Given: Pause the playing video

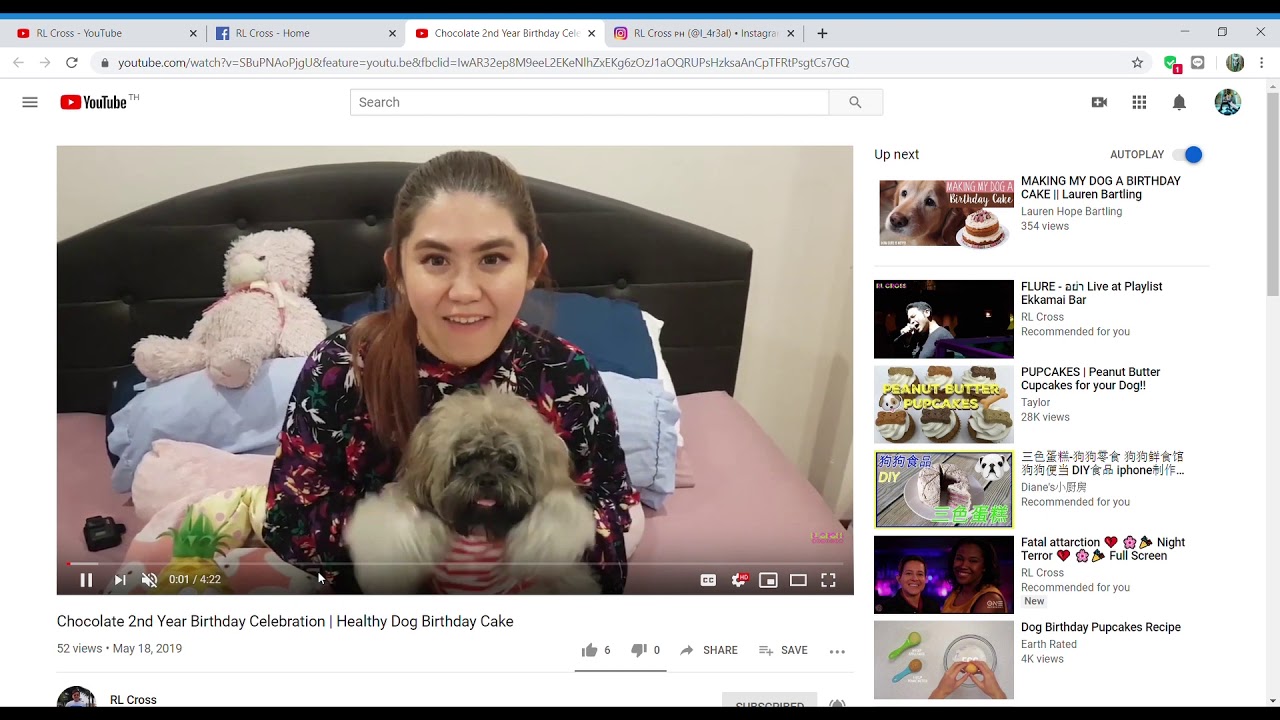Looking at the screenshot, I should (x=86, y=580).
